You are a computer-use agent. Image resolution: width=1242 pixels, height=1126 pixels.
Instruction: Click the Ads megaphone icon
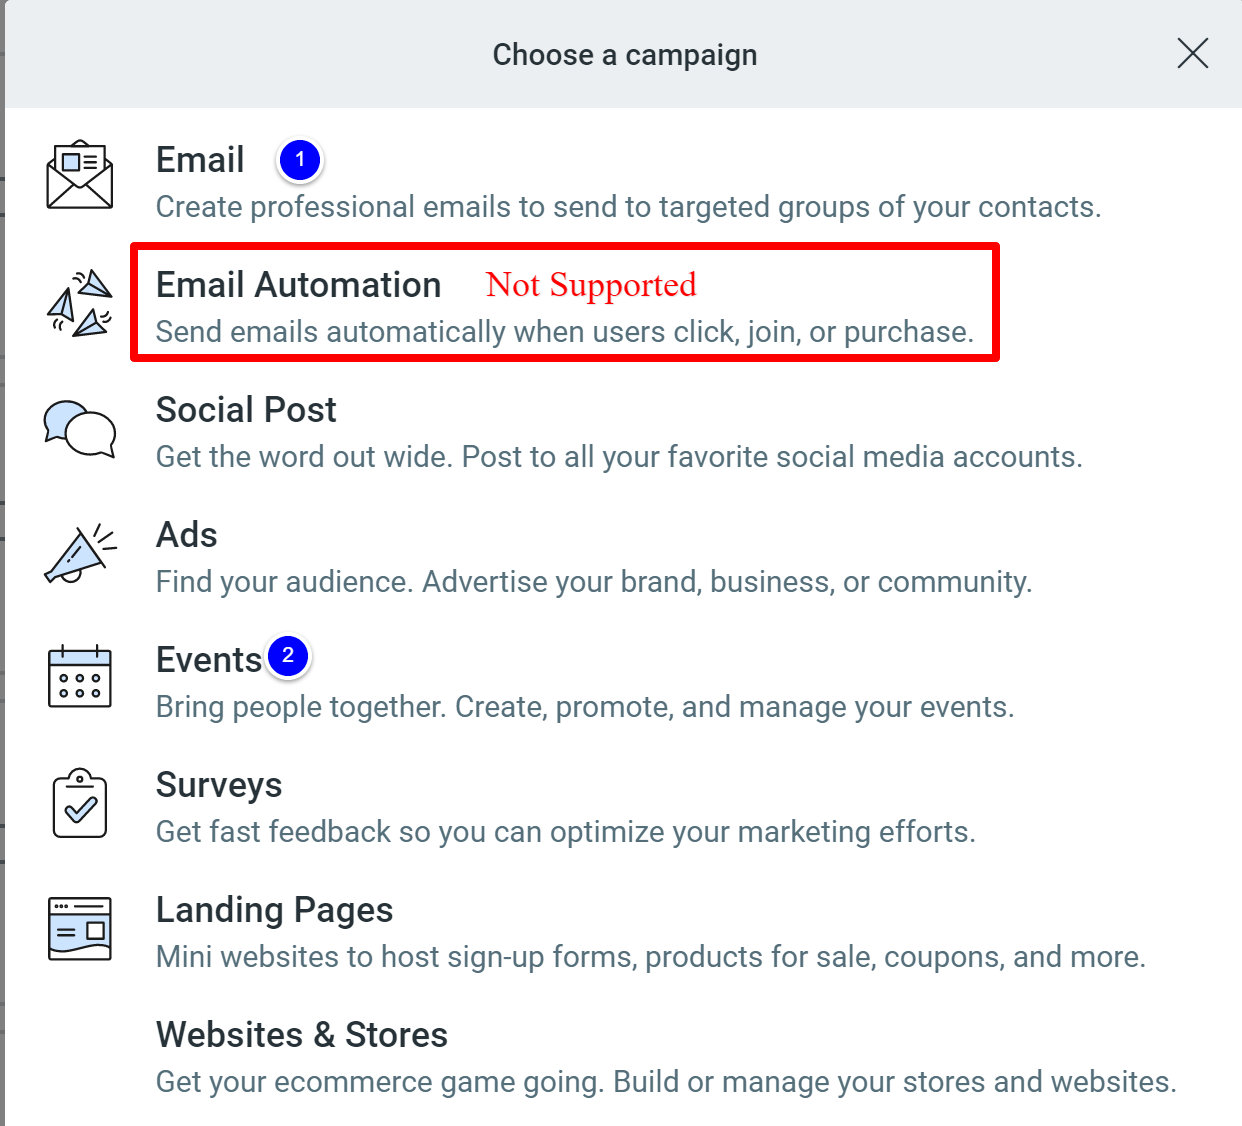click(x=80, y=553)
